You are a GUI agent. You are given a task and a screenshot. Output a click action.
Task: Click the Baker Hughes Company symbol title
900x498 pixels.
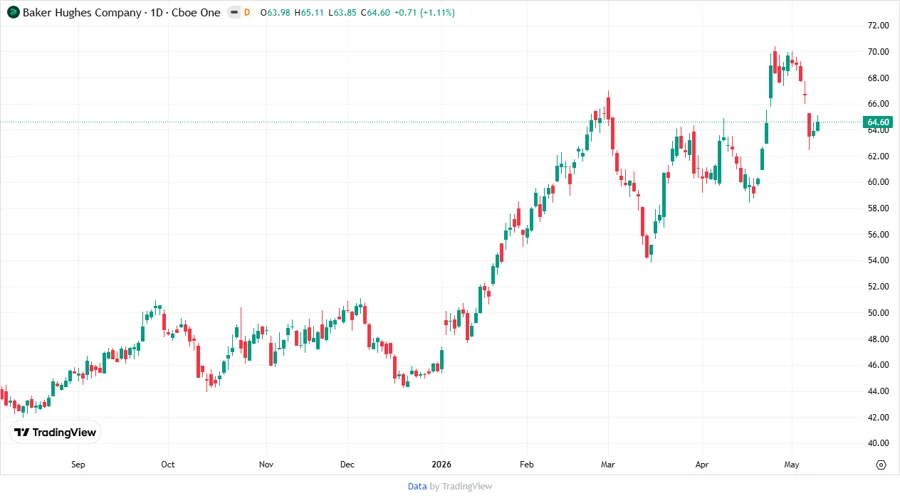click(82, 13)
